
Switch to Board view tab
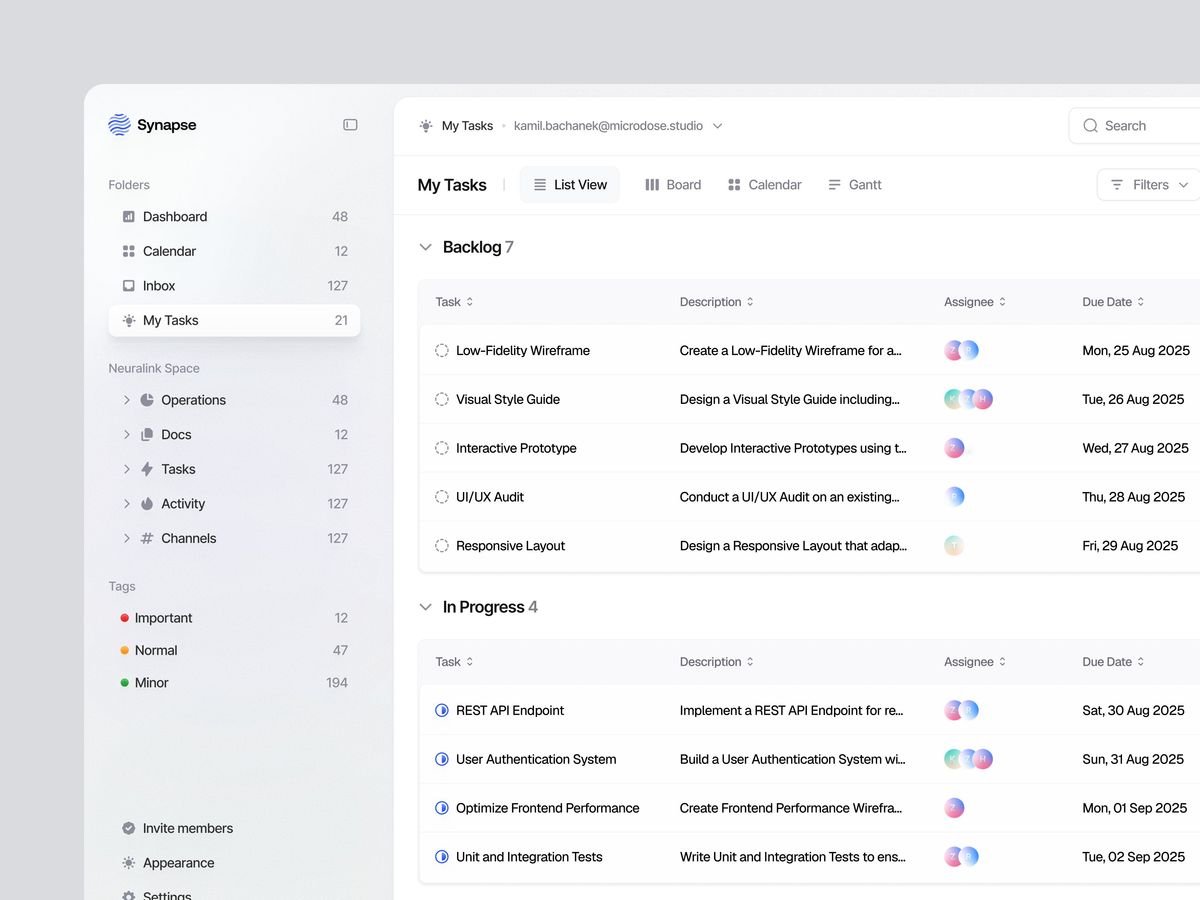pos(673,185)
